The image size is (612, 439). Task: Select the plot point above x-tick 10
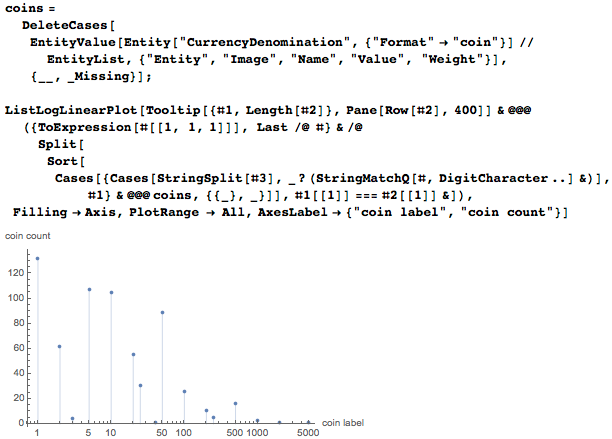click(x=111, y=293)
